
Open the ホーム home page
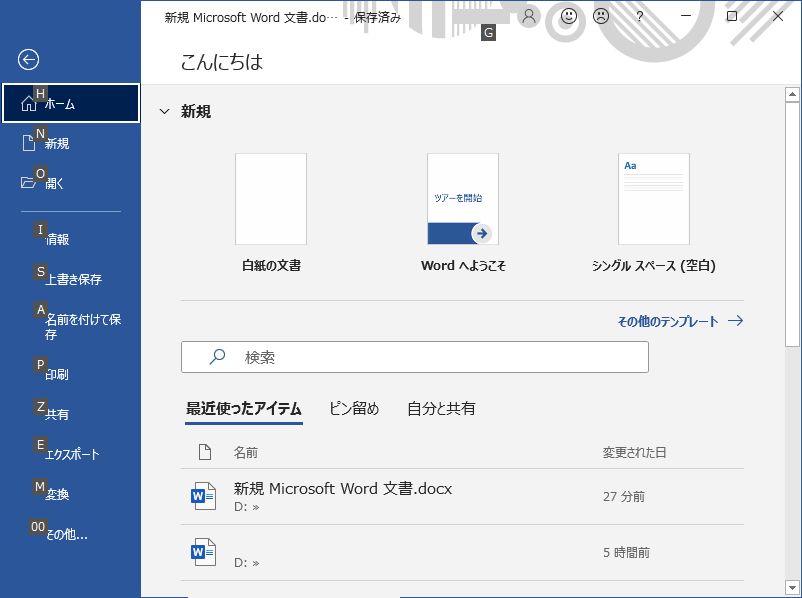pos(71,103)
